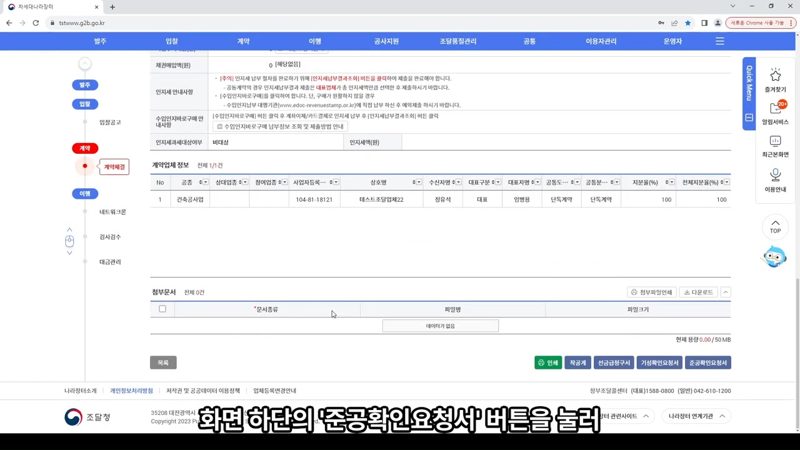
Task: Open the 계약 top menu
Action: click(x=243, y=41)
